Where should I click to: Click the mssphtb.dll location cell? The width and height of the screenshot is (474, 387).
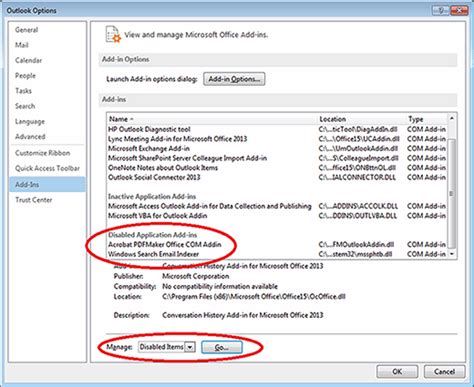click(x=356, y=254)
